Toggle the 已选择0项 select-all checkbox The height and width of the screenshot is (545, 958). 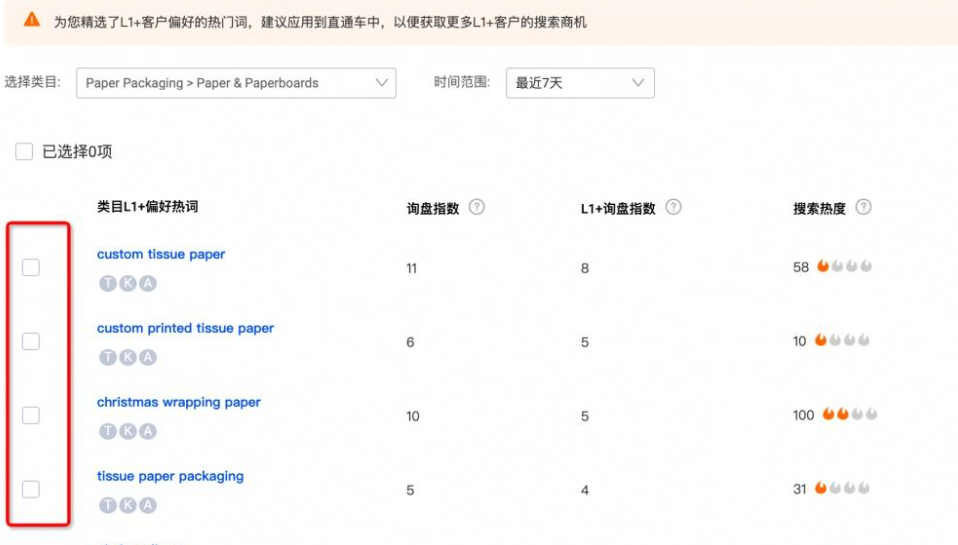click(24, 152)
